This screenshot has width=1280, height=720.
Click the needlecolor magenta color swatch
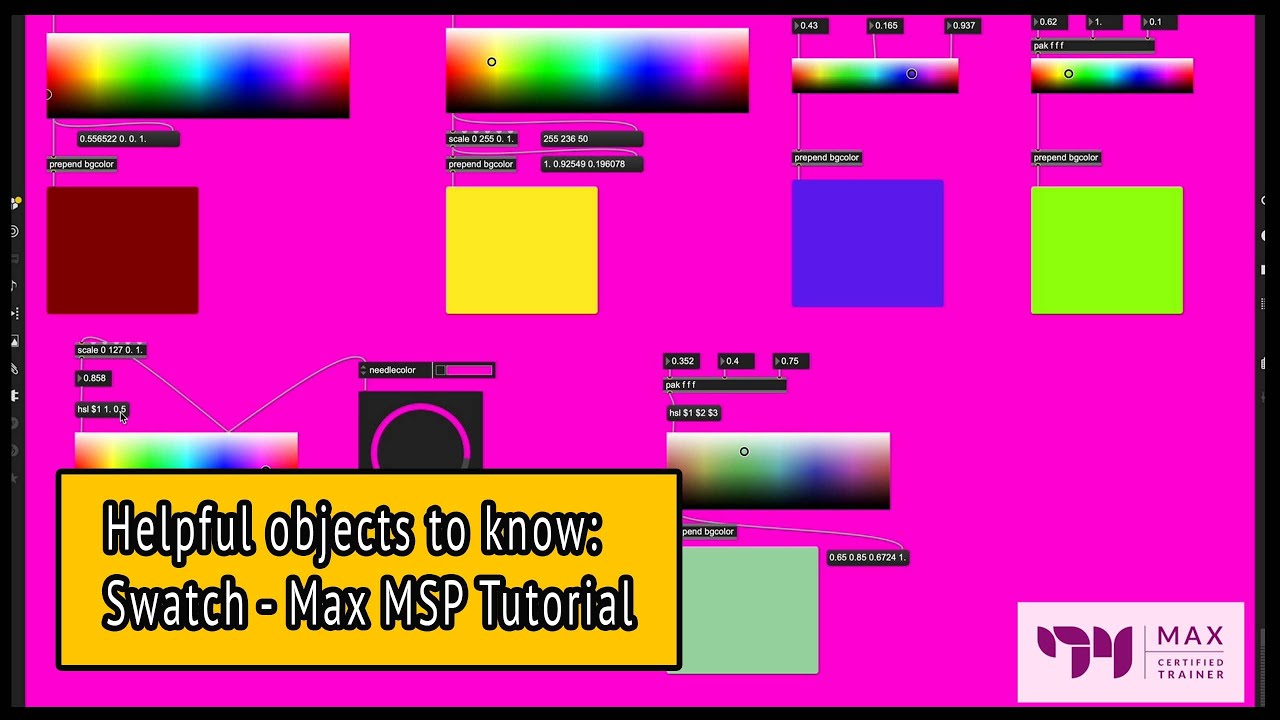(470, 370)
